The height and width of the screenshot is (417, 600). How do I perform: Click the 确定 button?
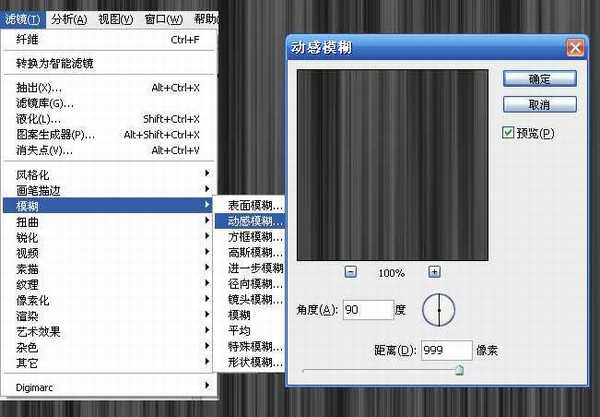[539, 78]
